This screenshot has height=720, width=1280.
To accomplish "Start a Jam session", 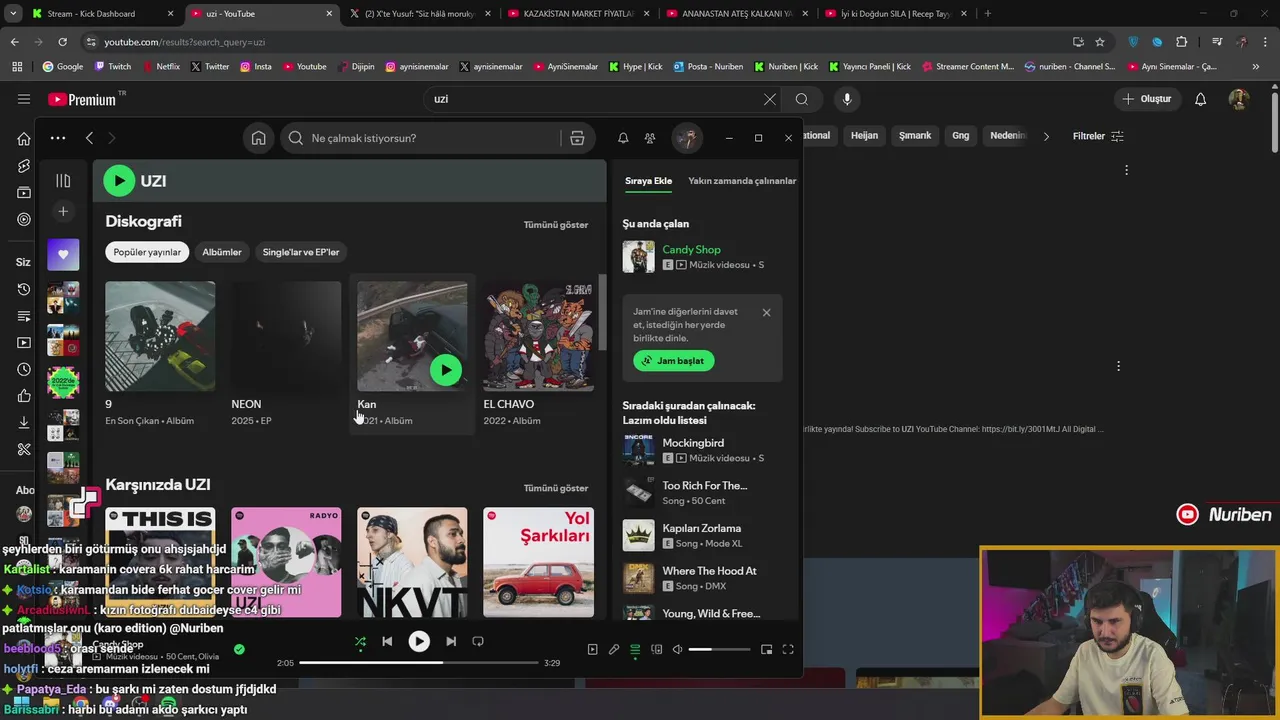I will [674, 361].
